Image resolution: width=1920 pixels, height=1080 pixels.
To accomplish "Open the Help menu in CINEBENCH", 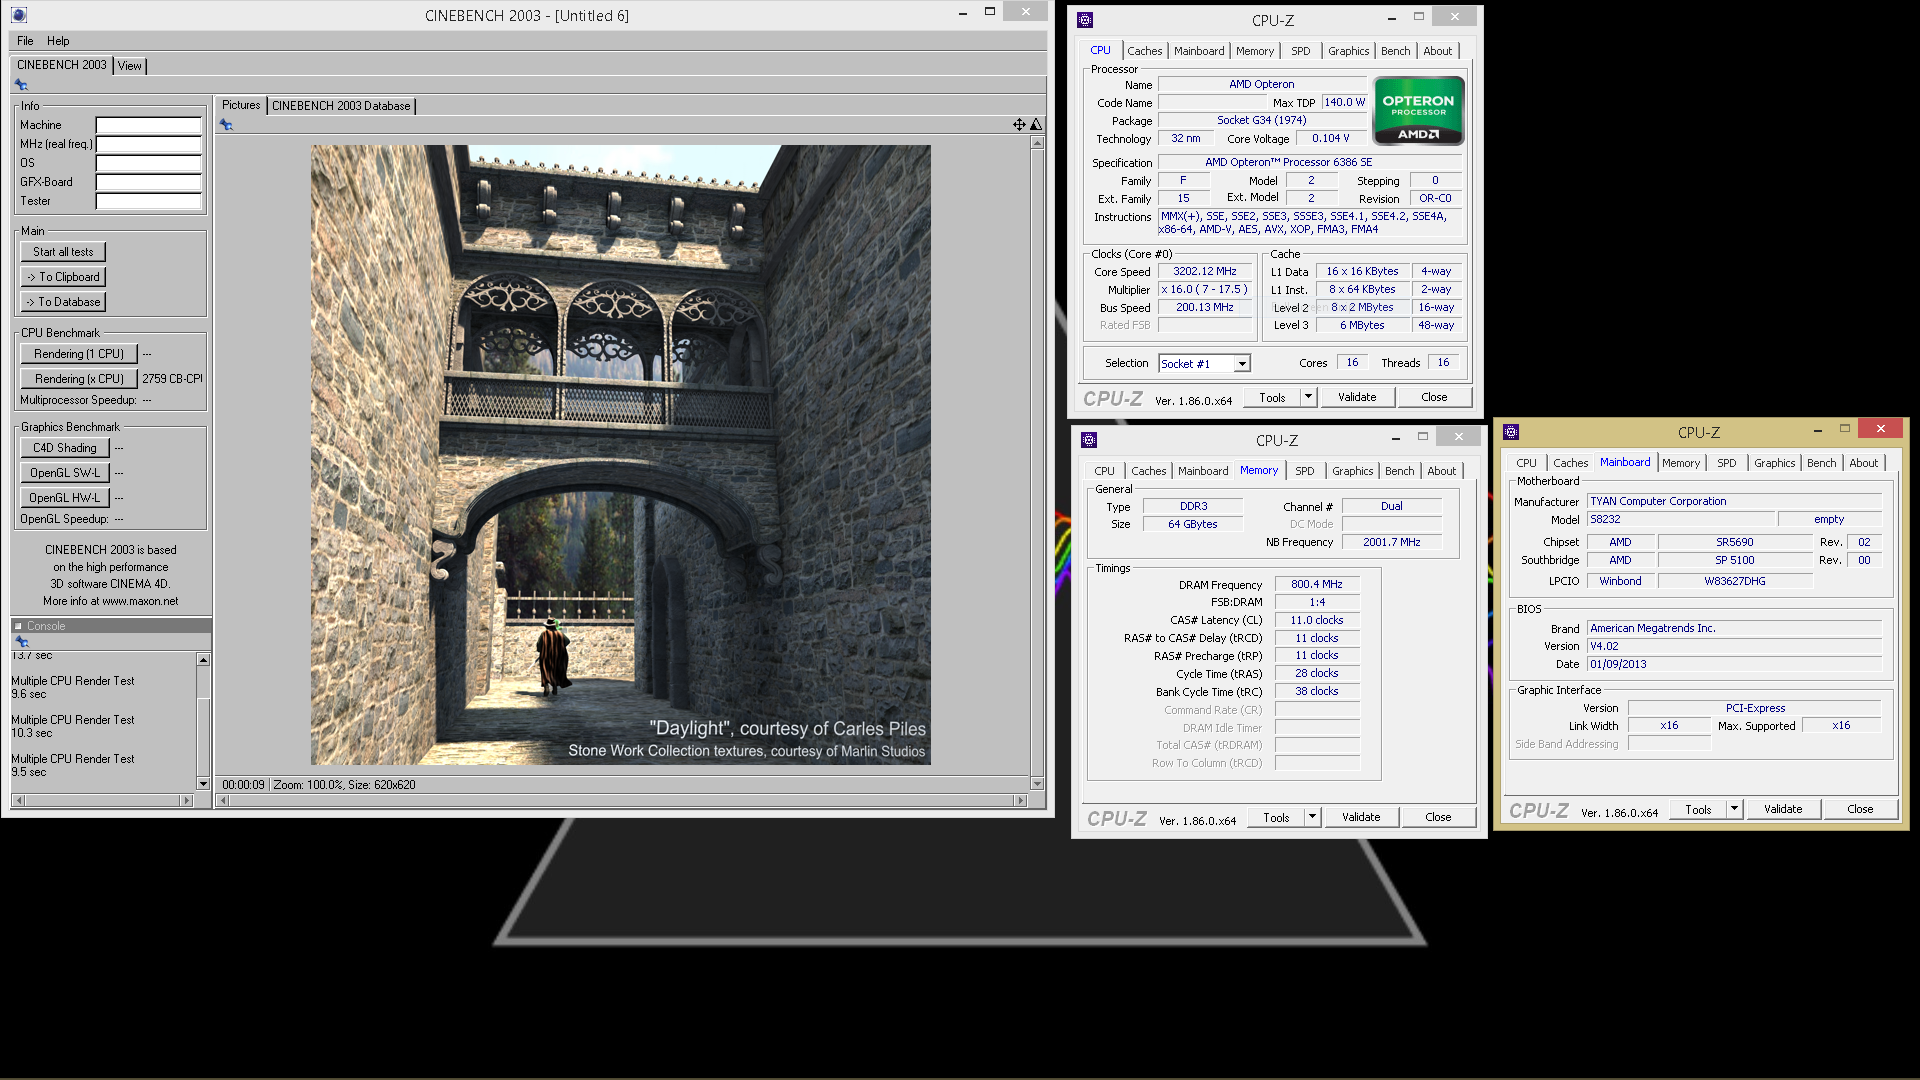I will coord(58,41).
